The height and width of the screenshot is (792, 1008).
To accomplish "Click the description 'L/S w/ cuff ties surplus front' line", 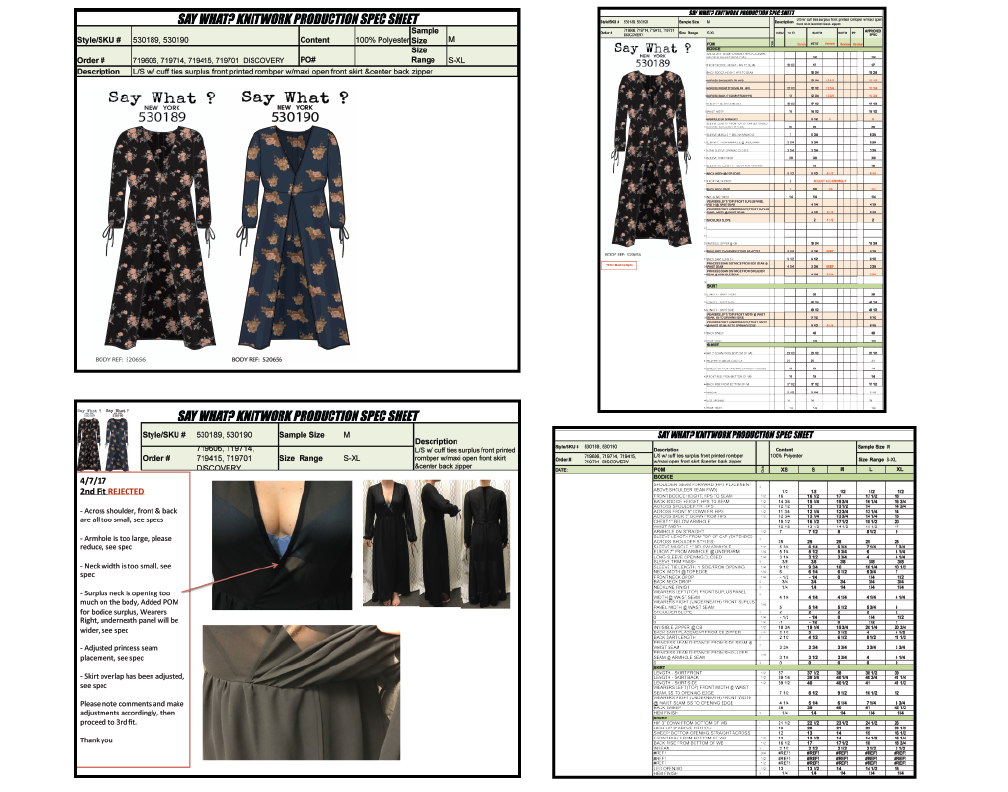I will [x=283, y=71].
